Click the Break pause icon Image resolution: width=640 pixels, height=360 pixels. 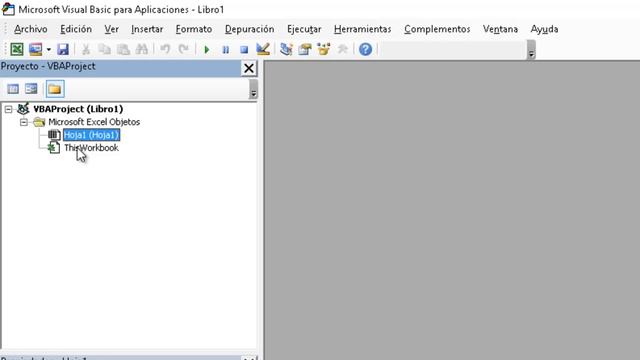point(225,49)
